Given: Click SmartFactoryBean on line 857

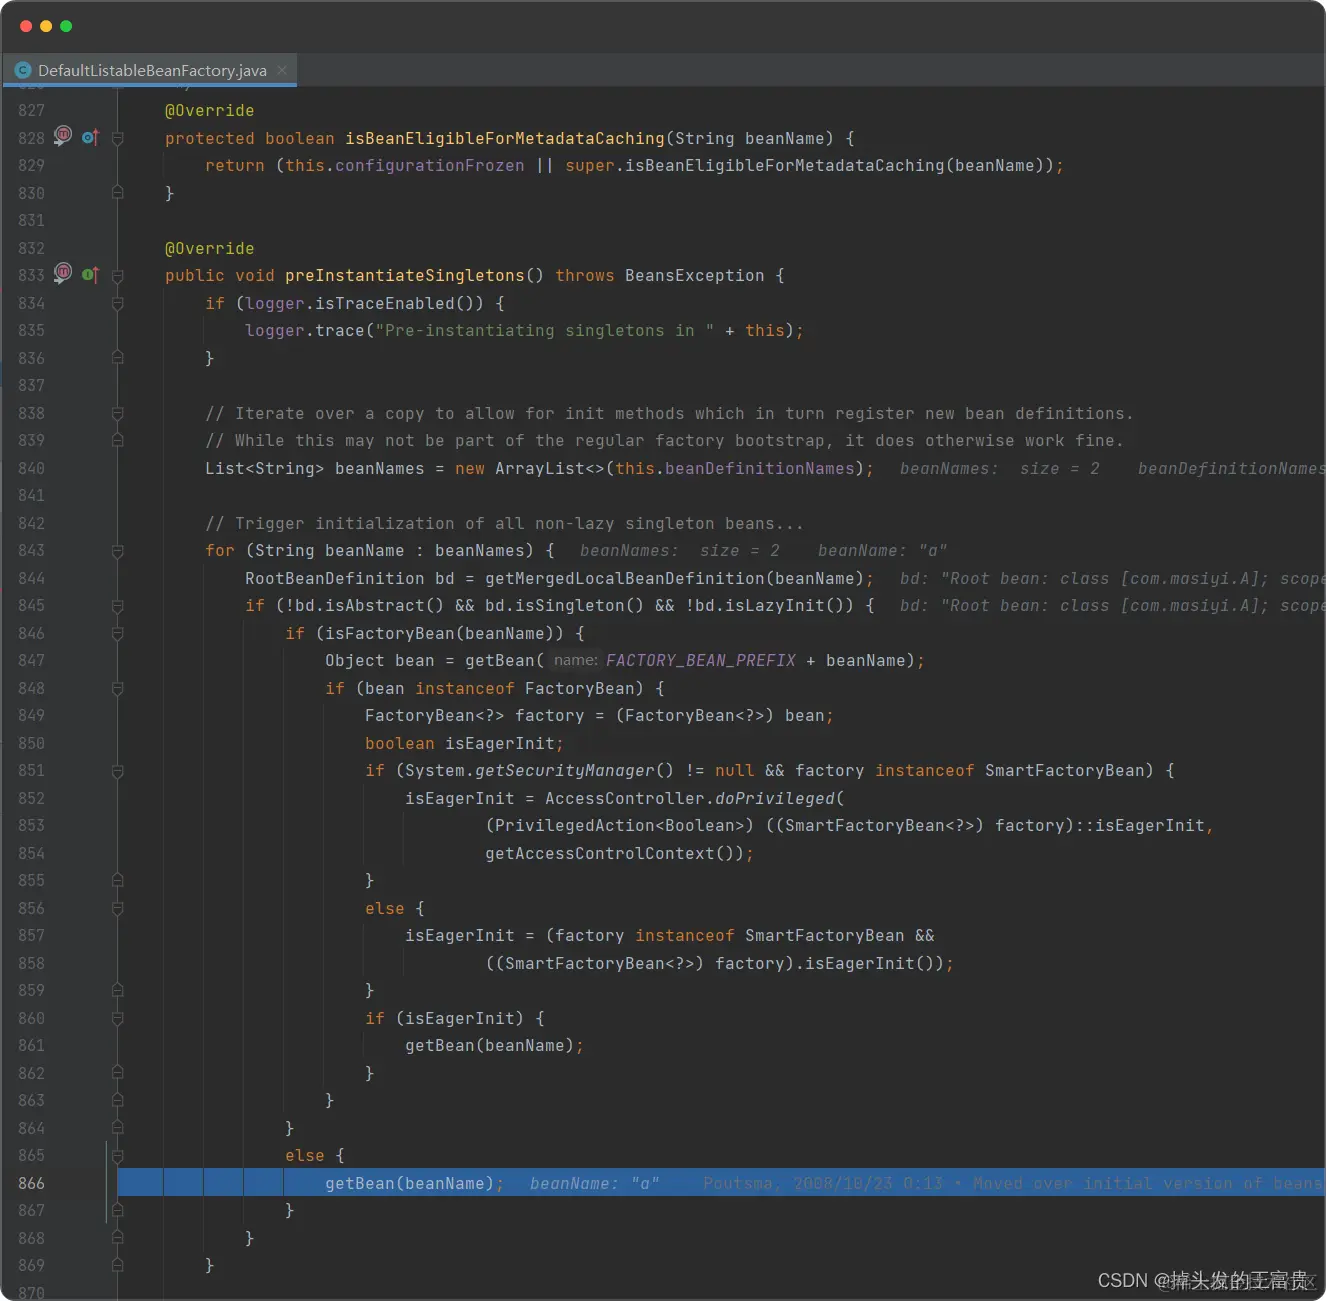Looking at the screenshot, I should pyautogui.click(x=825, y=935).
